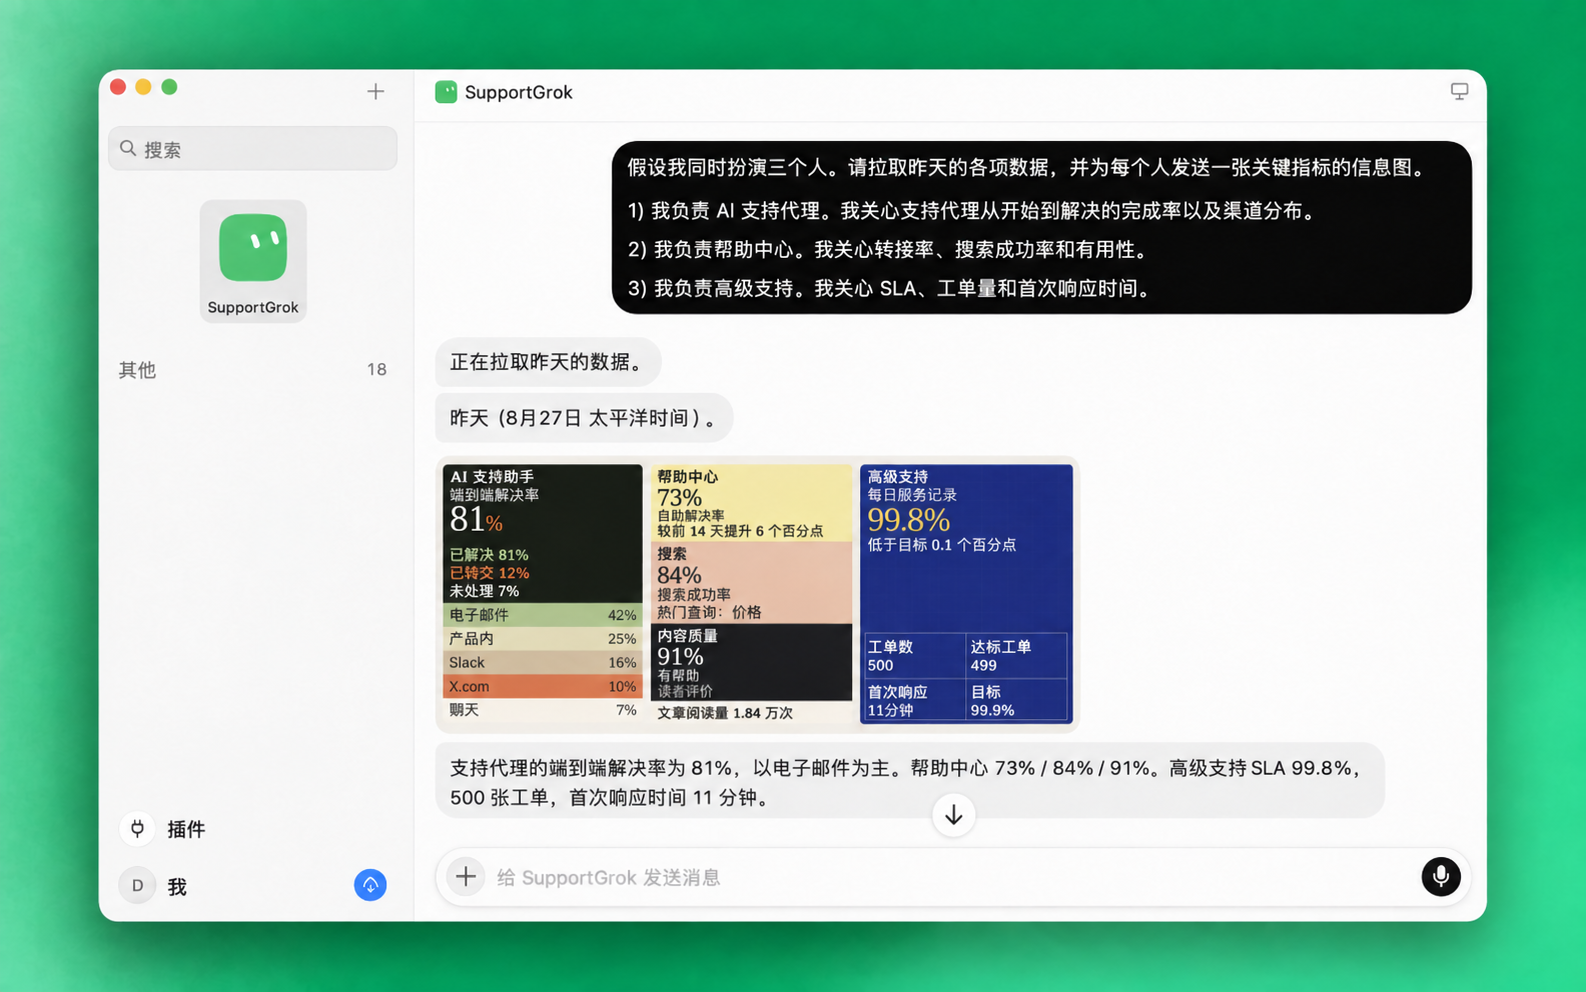1586x992 pixels.
Task: Click the scroll-to-bottom arrow button
Action: point(954,815)
